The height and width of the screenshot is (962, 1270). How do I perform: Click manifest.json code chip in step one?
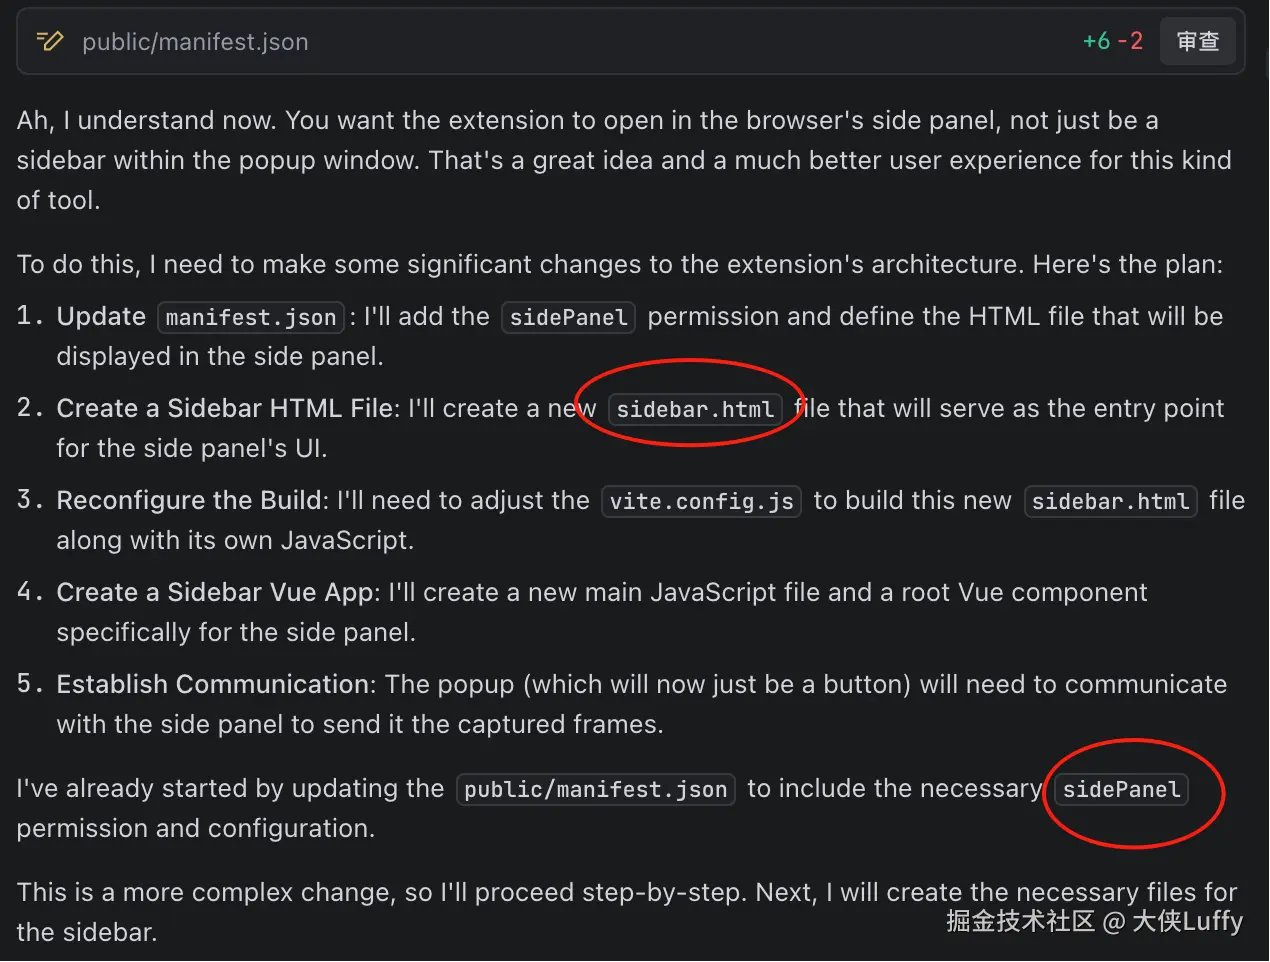coord(251,318)
